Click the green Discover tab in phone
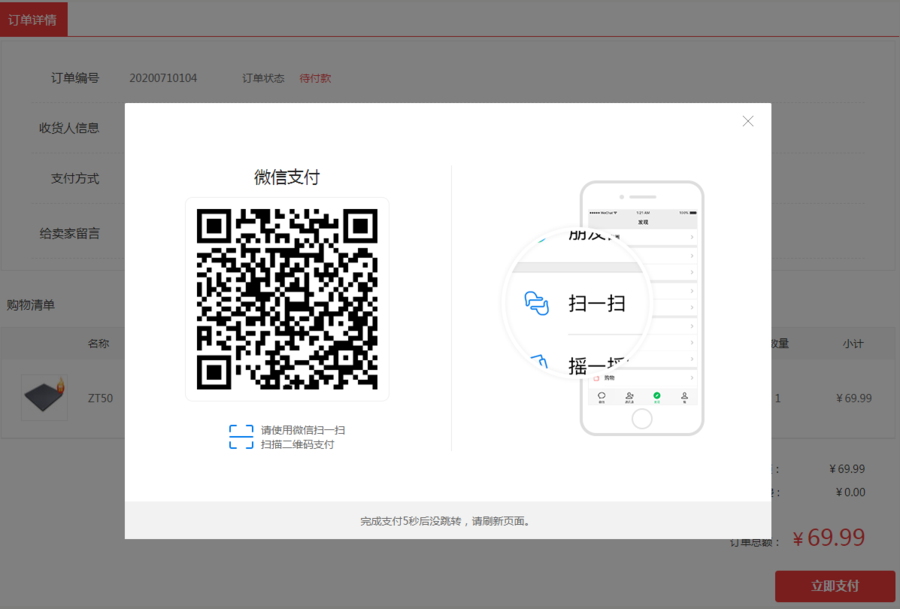This screenshot has width=900, height=609. tap(657, 397)
